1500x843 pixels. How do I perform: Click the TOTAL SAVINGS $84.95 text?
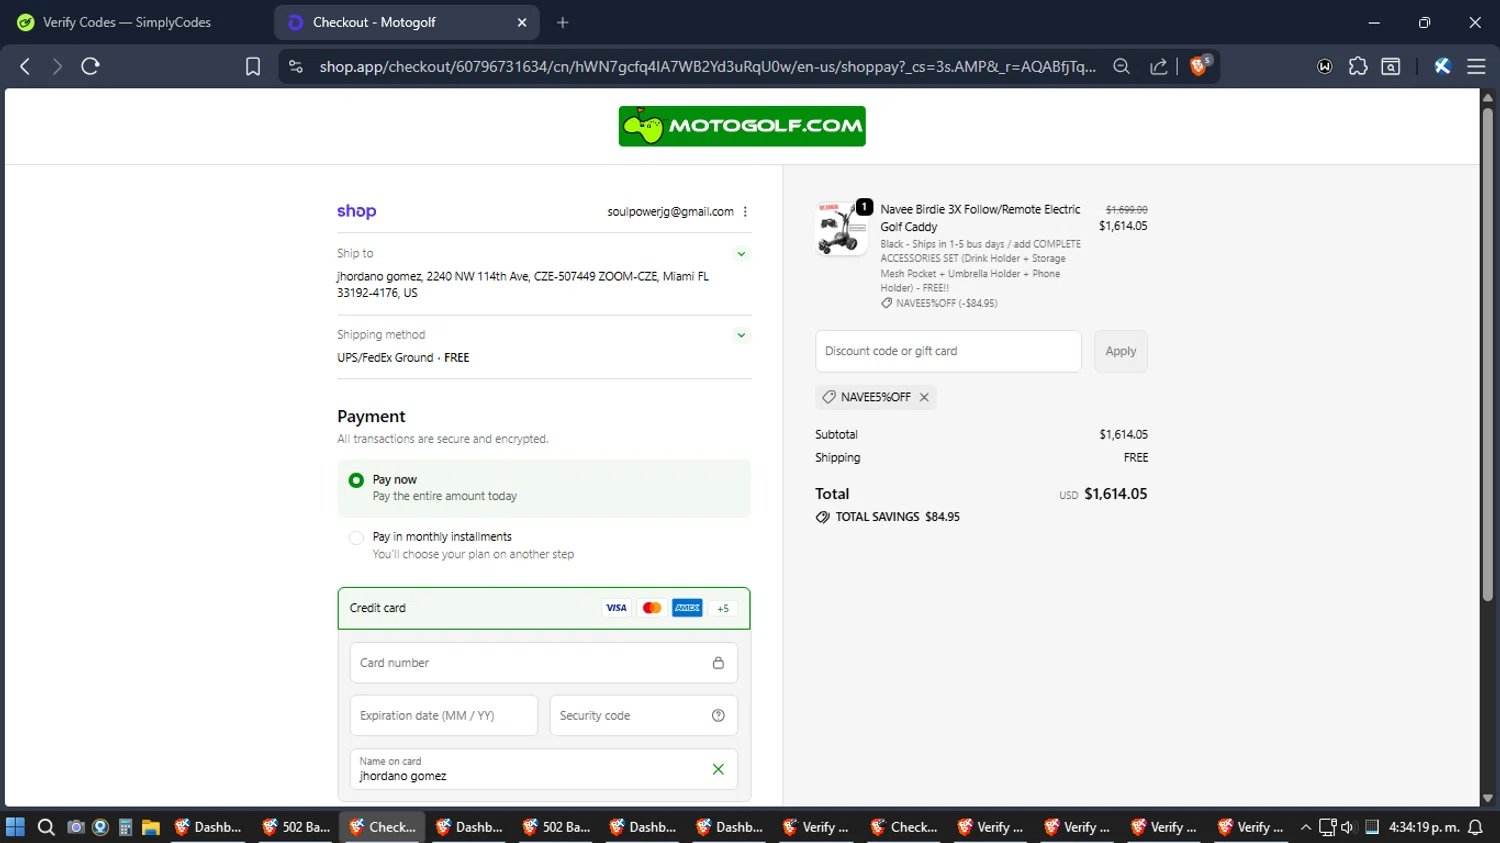[x=897, y=517]
